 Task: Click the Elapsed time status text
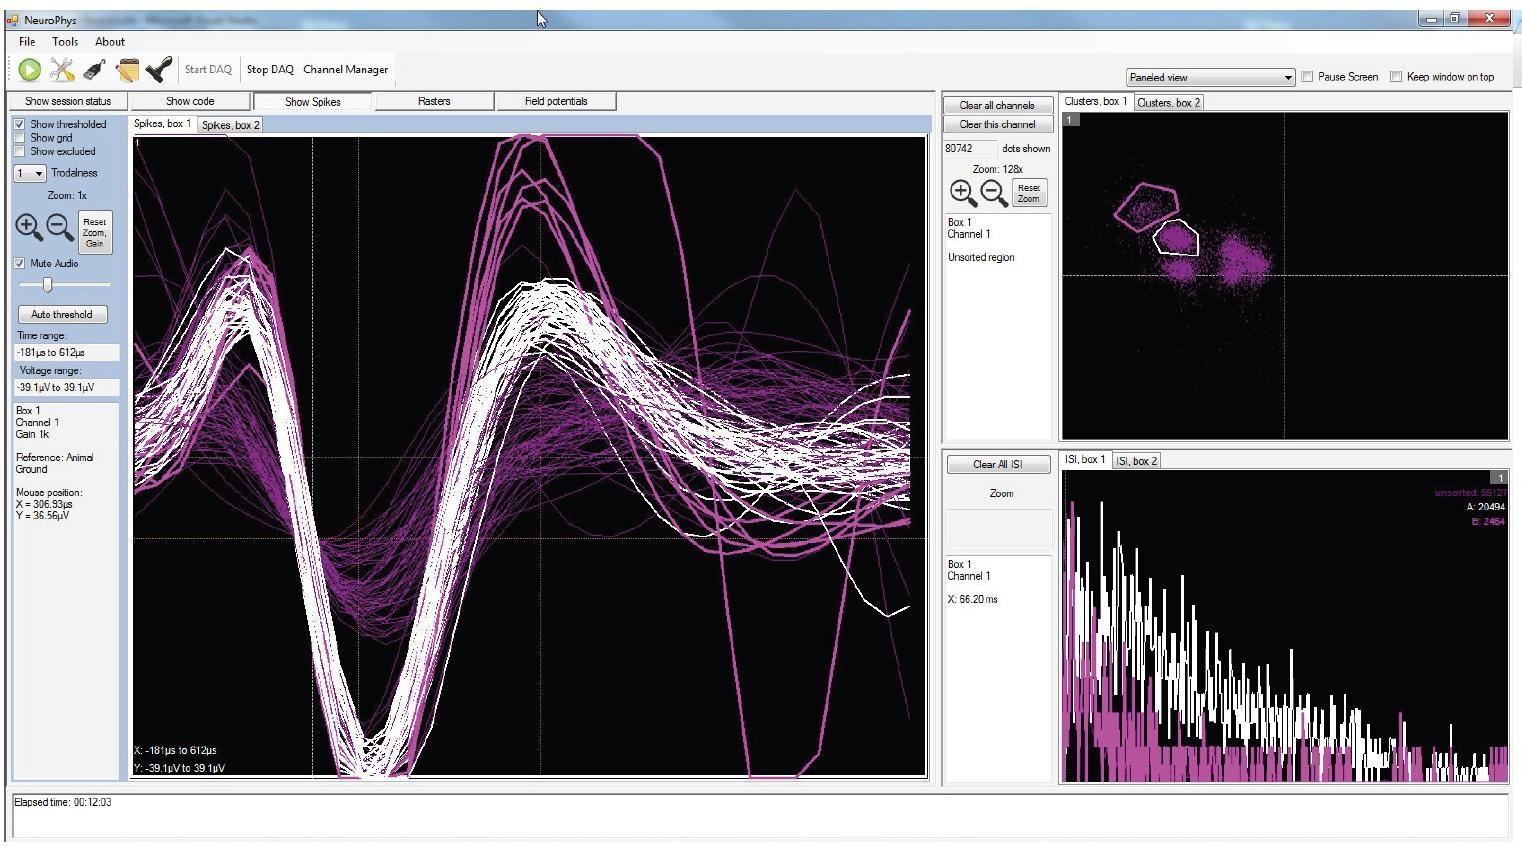tap(63, 802)
